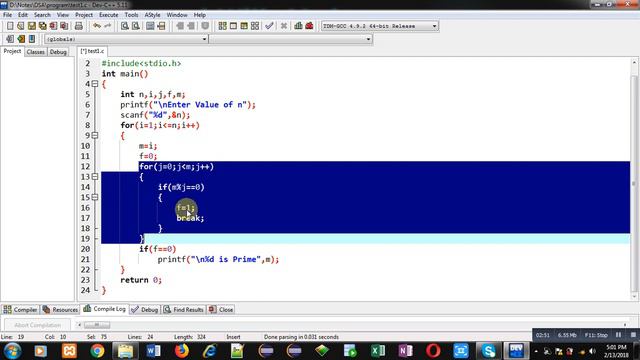Switch to the Classes side tab

tap(36, 52)
